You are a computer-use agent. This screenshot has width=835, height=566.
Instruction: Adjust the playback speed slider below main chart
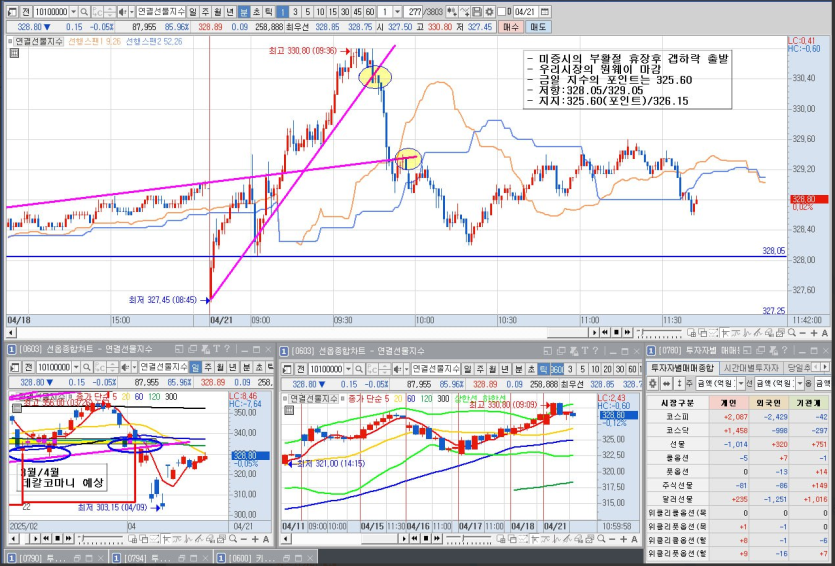(x=659, y=333)
